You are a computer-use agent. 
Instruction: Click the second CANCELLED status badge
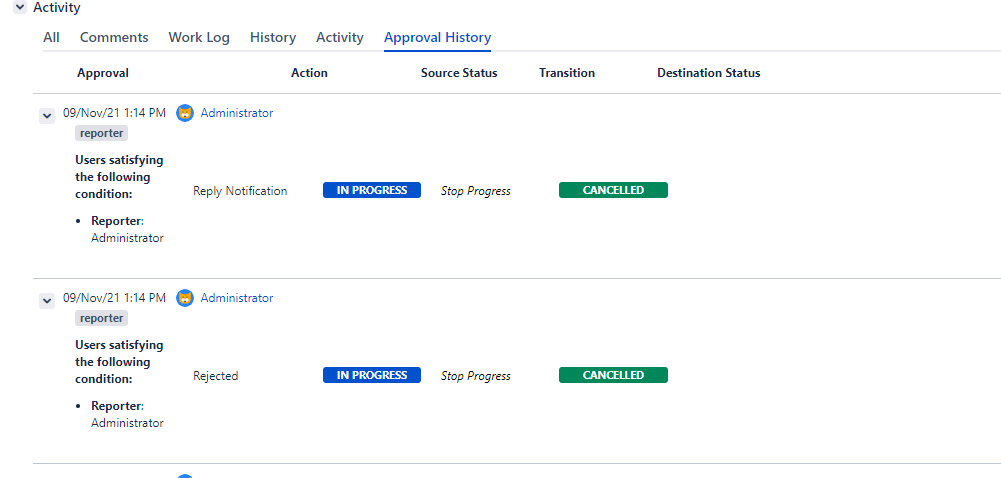pyautogui.click(x=613, y=375)
